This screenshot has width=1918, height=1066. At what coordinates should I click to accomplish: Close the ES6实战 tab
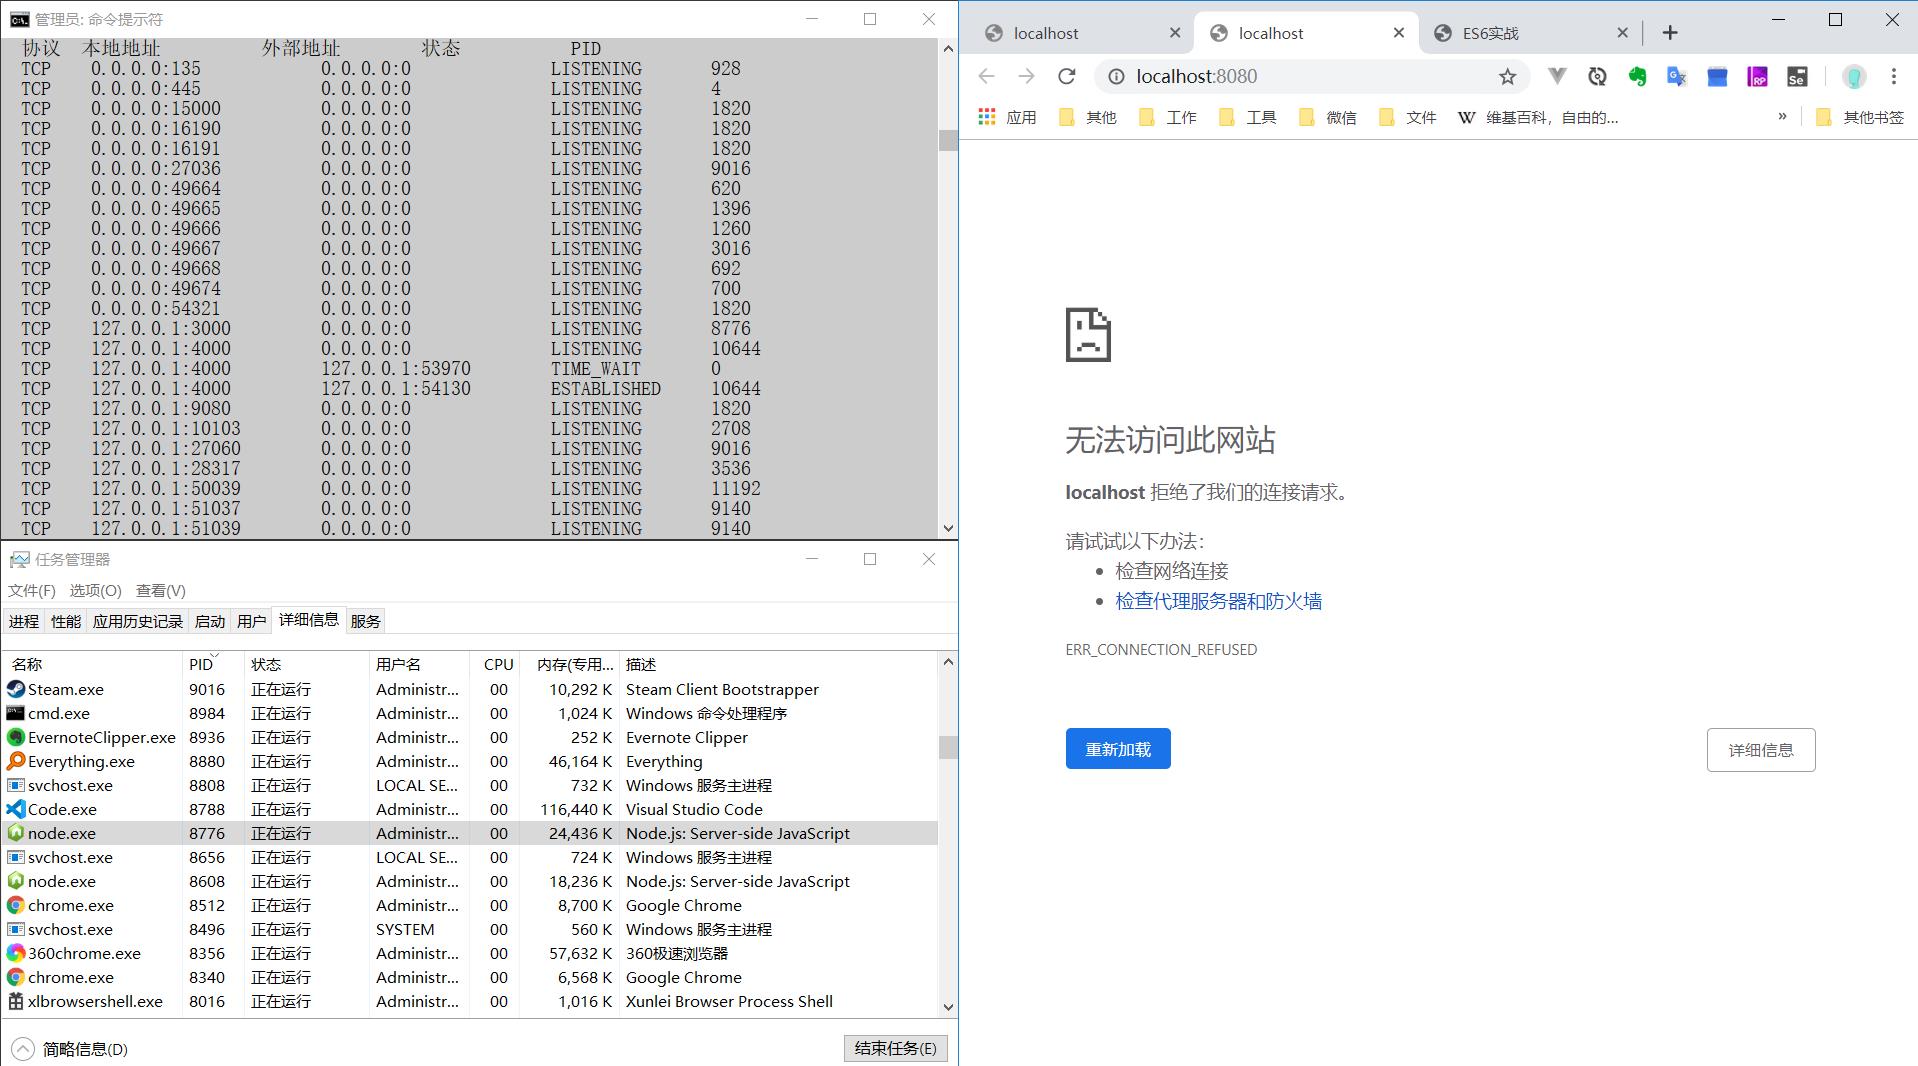(x=1623, y=33)
